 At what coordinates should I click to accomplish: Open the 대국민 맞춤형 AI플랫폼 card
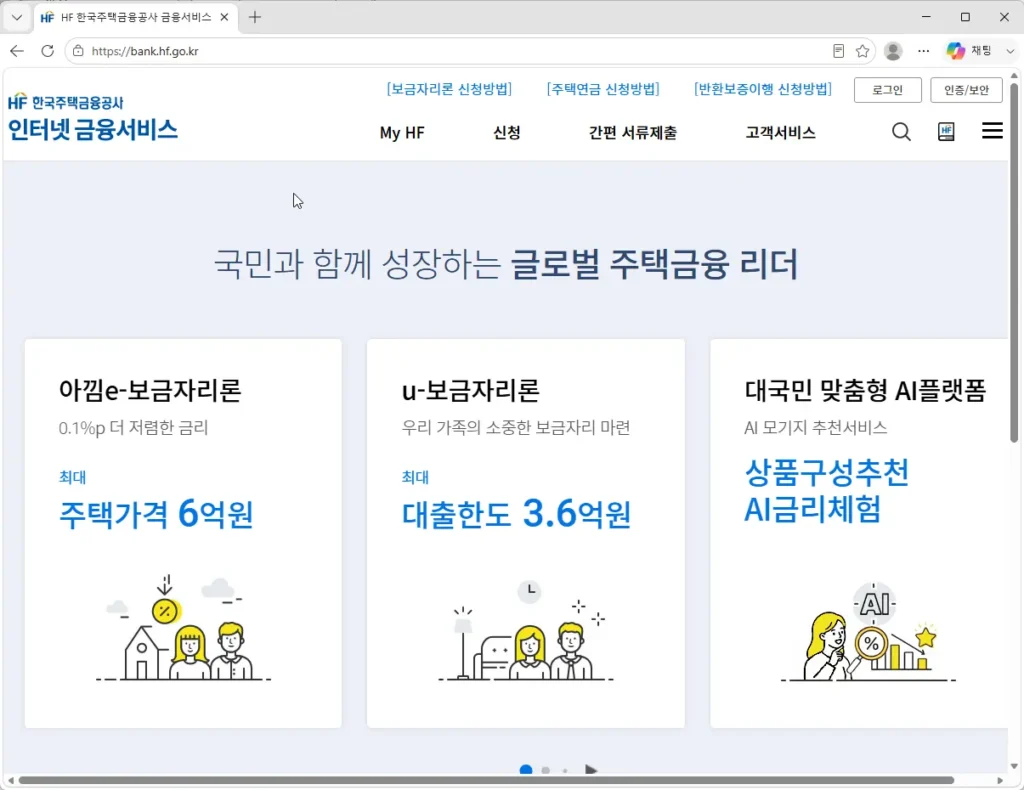[x=859, y=533]
